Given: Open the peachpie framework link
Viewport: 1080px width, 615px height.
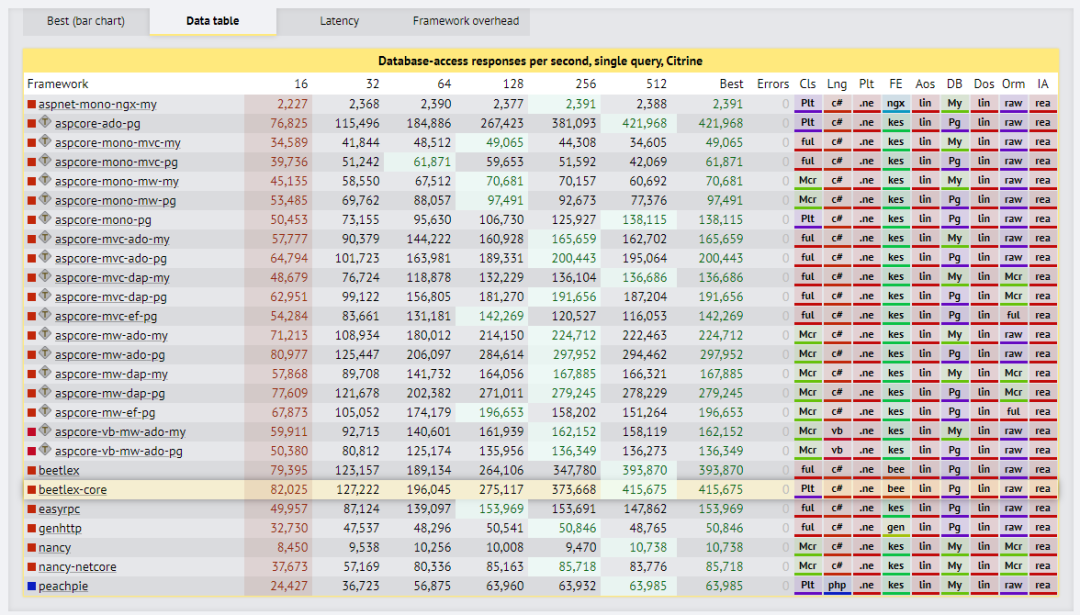Looking at the screenshot, I should [63, 586].
